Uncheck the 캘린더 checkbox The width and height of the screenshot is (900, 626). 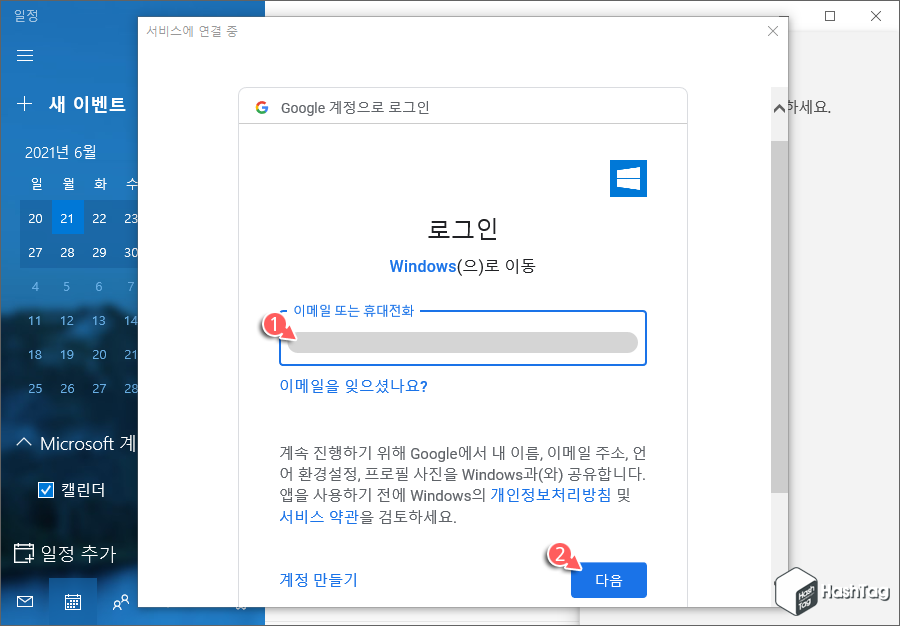click(44, 490)
